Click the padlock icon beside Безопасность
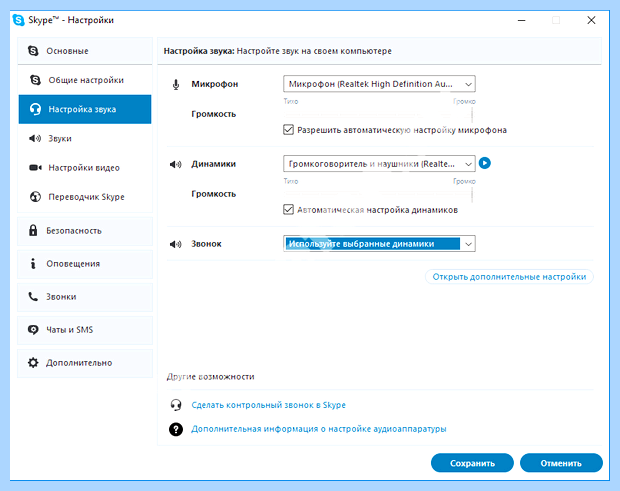This screenshot has height=491, width=620. coord(33,230)
